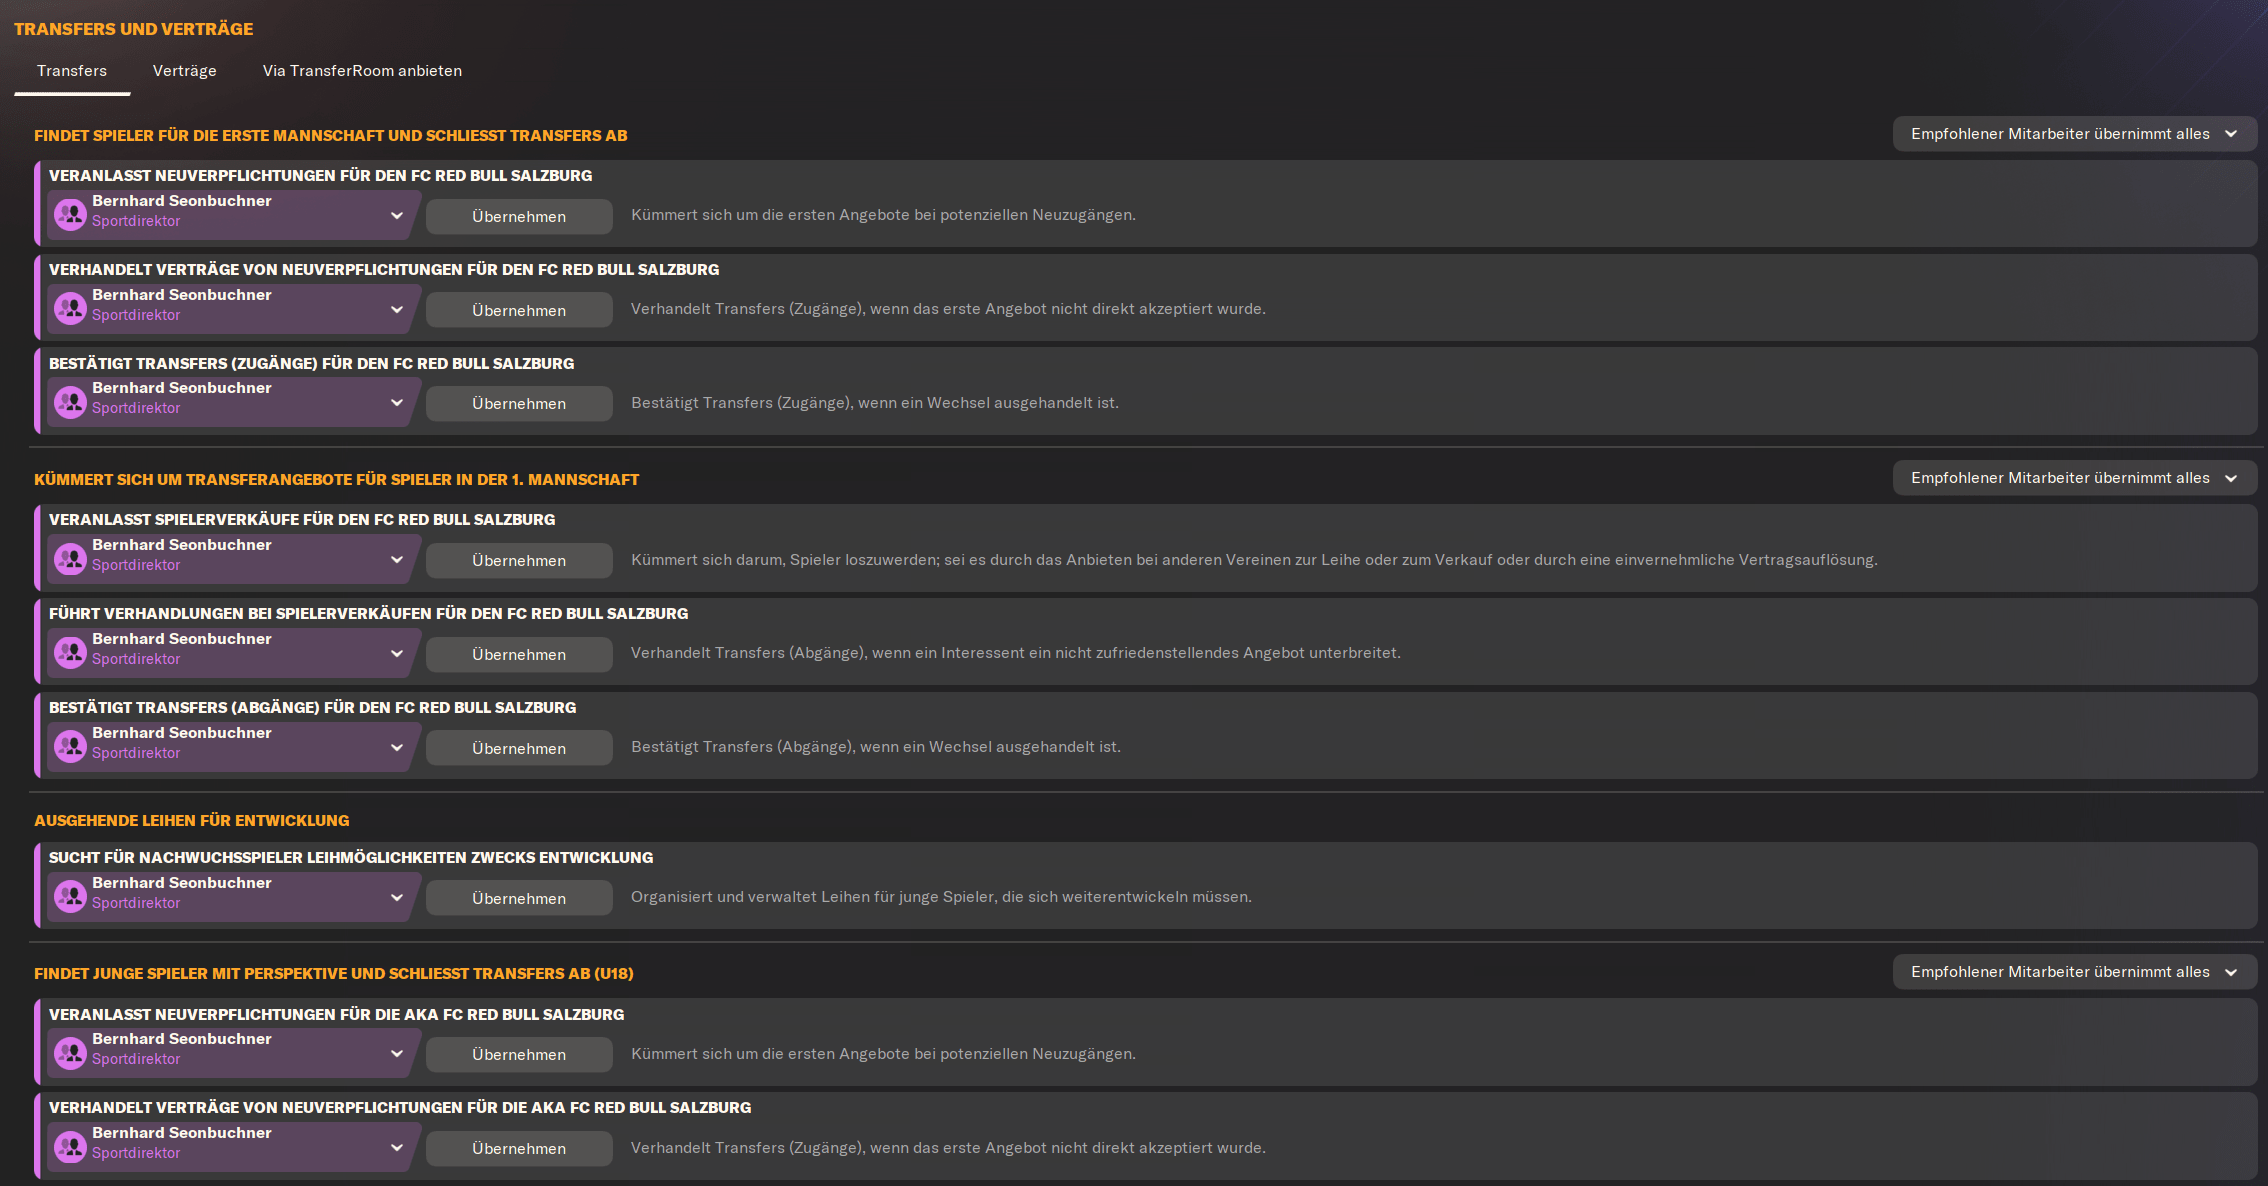Image resolution: width=2268 pixels, height=1186 pixels.
Task: Click Übernehmen for 'Veranlasst Neuverpflichtungen für den FC'
Action: click(519, 216)
